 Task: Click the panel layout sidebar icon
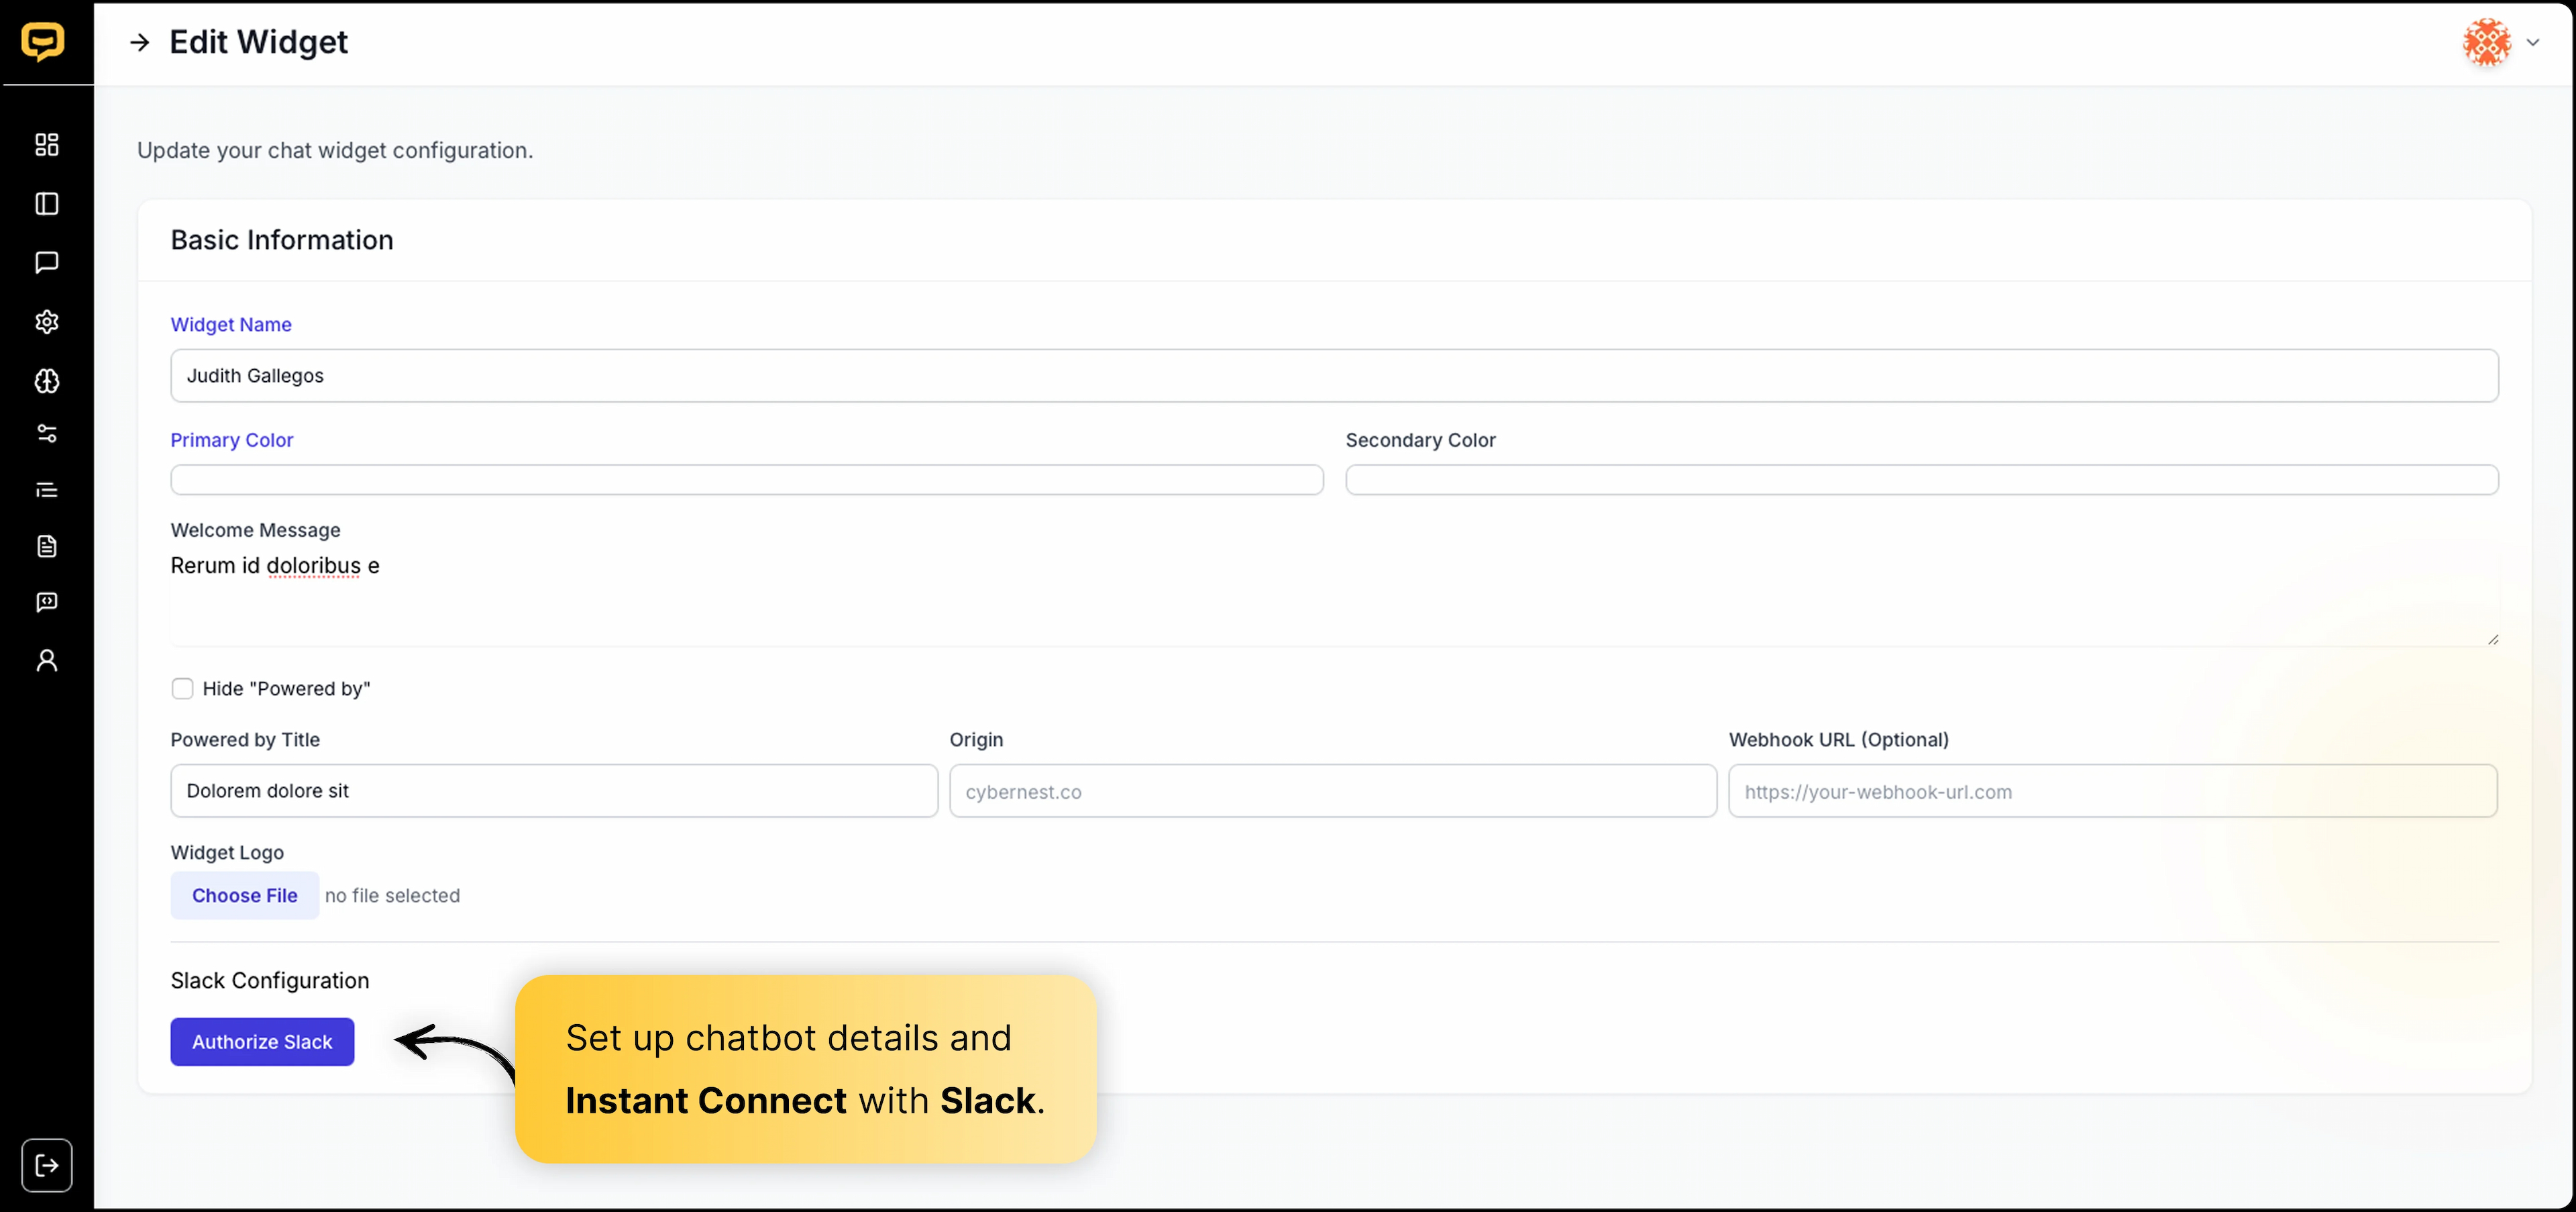[47, 204]
